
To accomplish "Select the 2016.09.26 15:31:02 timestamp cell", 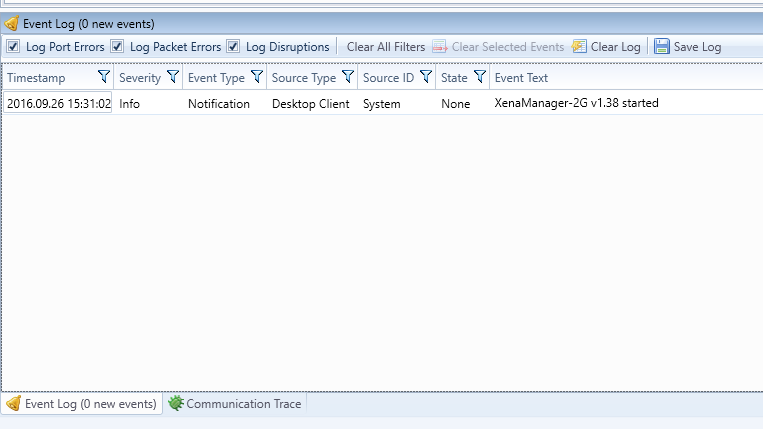I will (58, 103).
